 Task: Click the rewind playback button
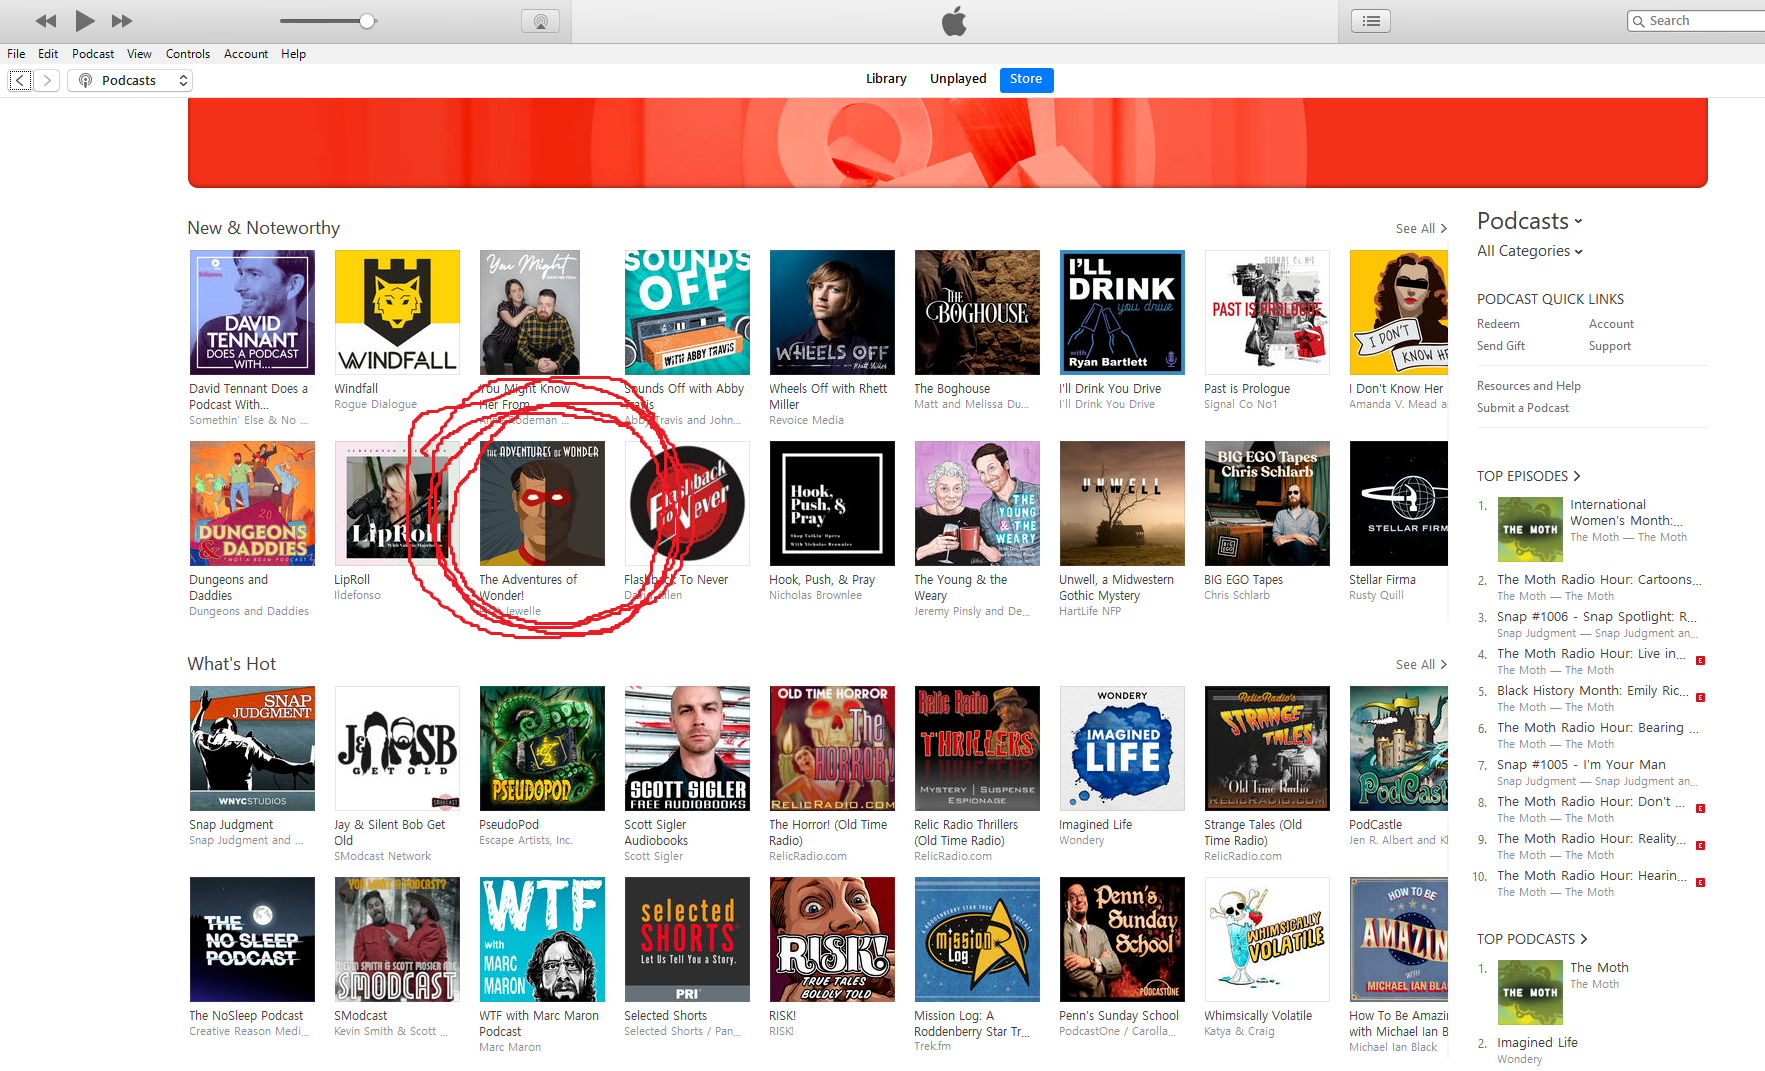(x=46, y=21)
